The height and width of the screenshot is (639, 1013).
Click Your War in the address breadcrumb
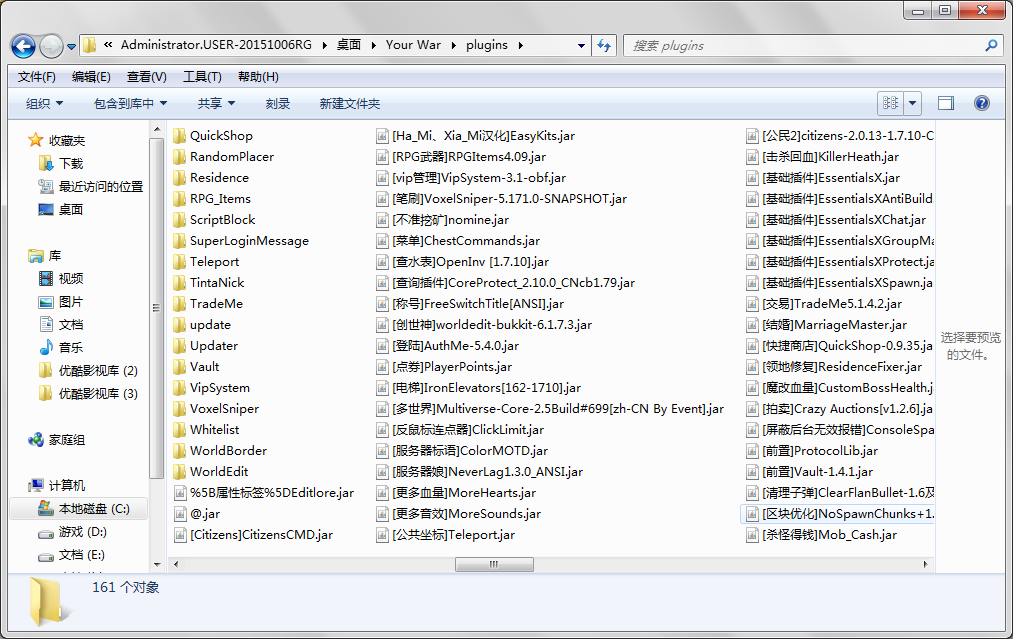(413, 45)
